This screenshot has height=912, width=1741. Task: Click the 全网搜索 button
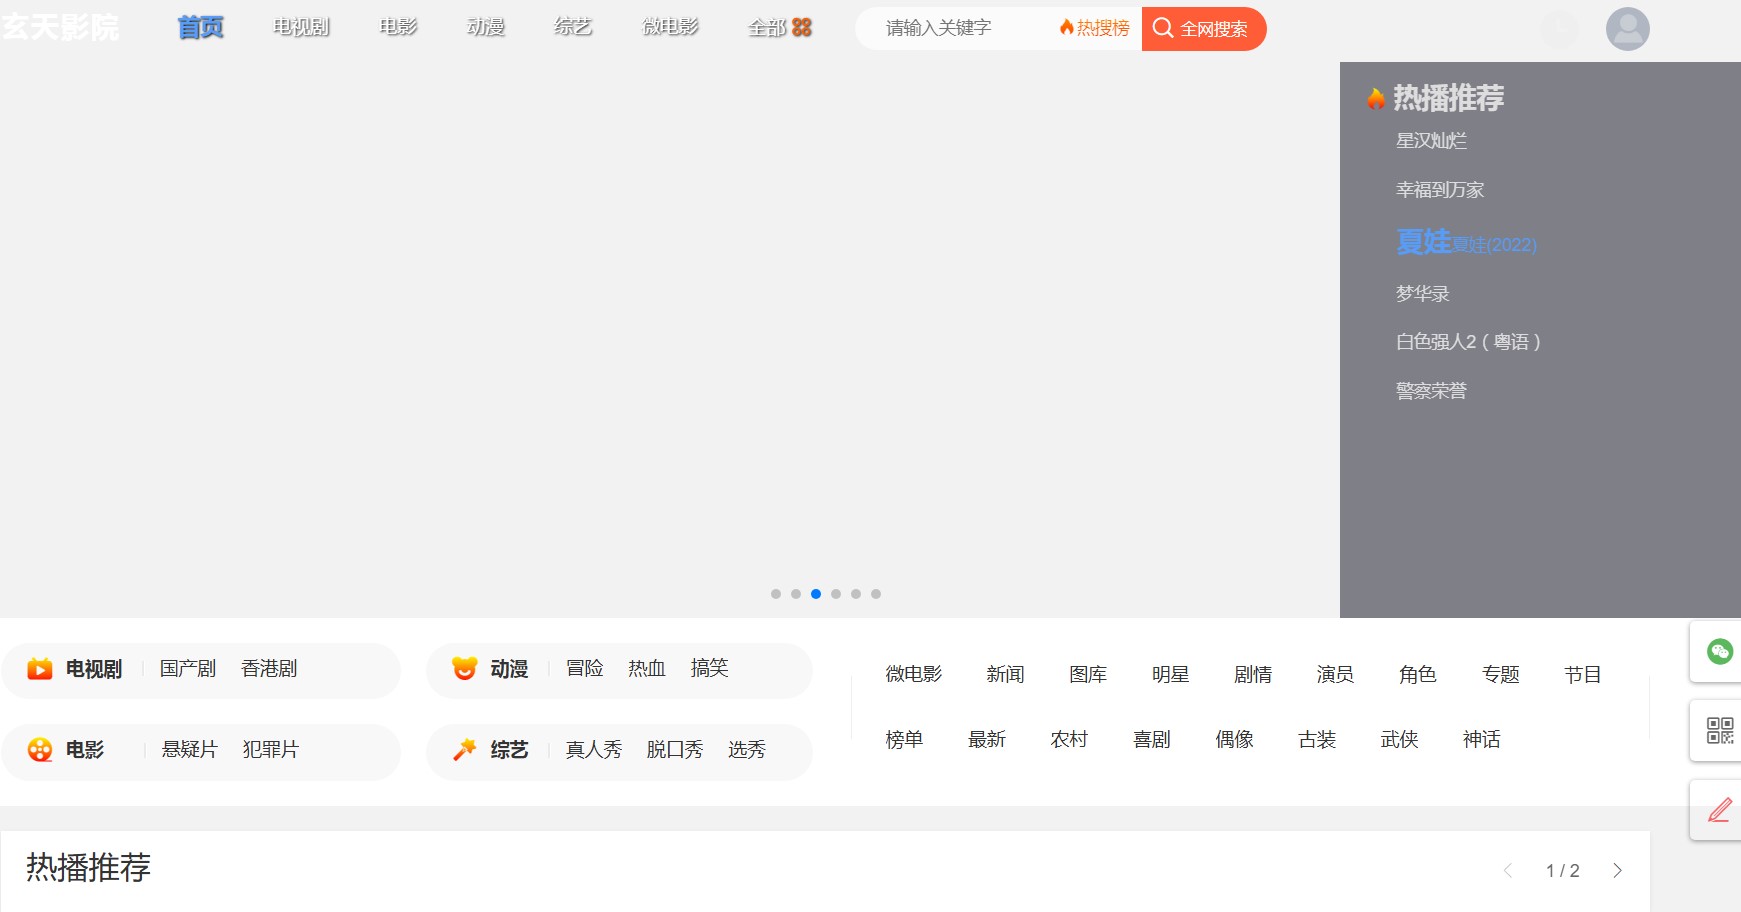pyautogui.click(x=1204, y=29)
